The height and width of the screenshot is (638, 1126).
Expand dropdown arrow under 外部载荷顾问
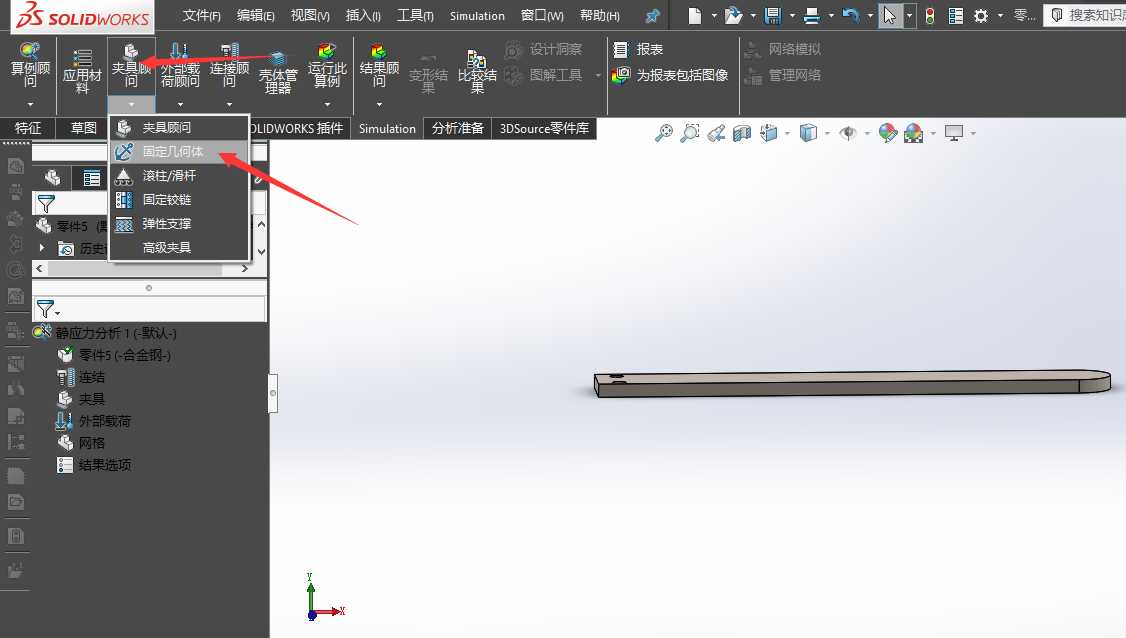click(180, 105)
